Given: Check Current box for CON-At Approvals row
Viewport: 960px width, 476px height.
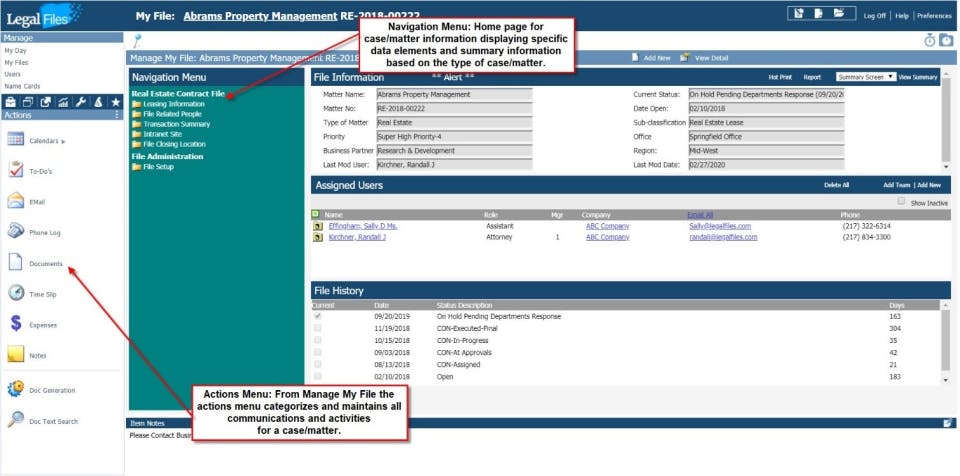Looking at the screenshot, I should [x=318, y=352].
